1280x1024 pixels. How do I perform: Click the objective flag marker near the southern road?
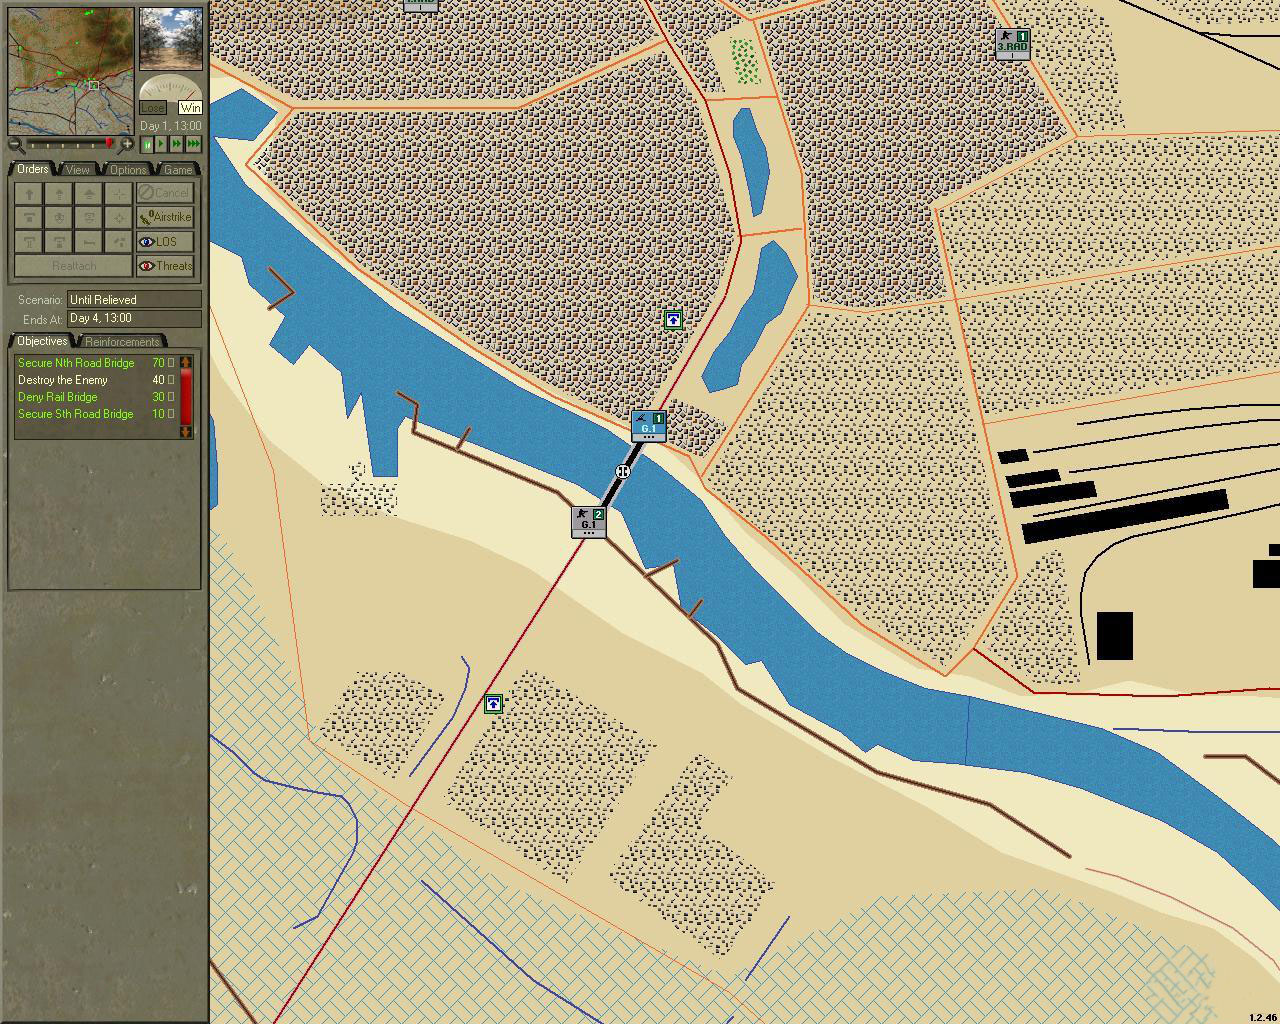(493, 704)
